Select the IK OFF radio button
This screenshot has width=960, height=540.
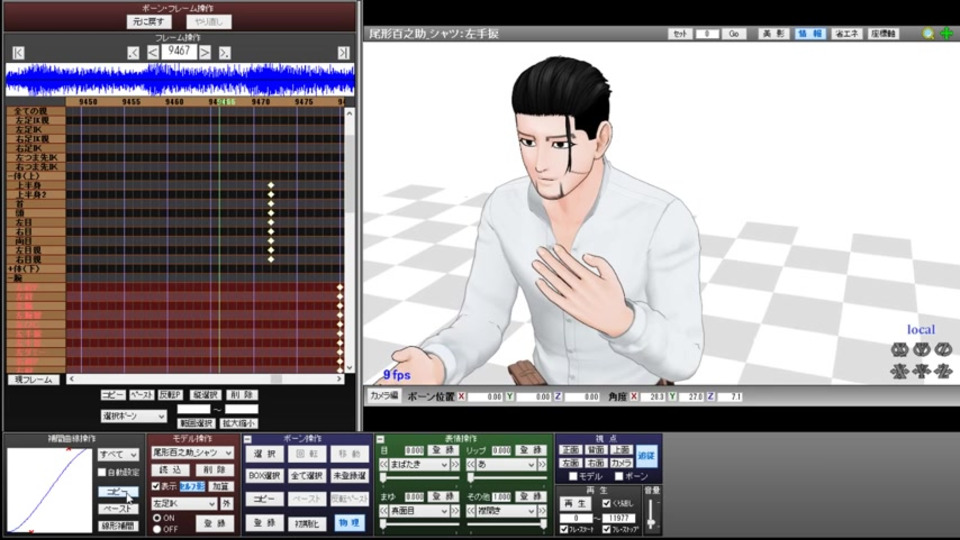157,529
